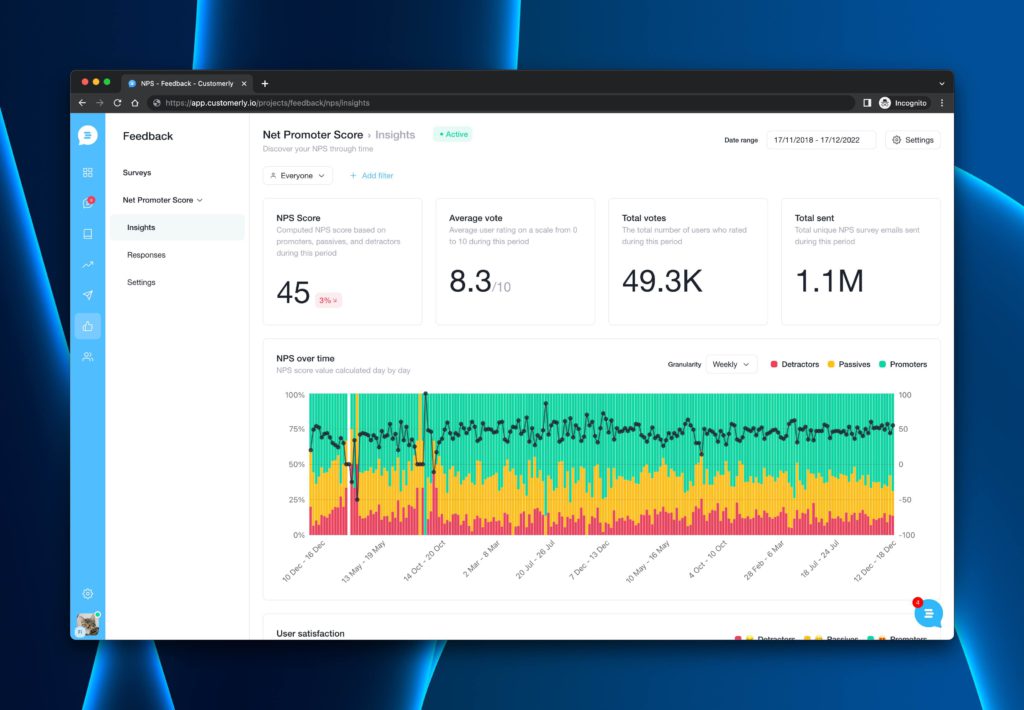Open the browser three-dot menu
1024x710 pixels.
pyautogui.click(x=942, y=103)
